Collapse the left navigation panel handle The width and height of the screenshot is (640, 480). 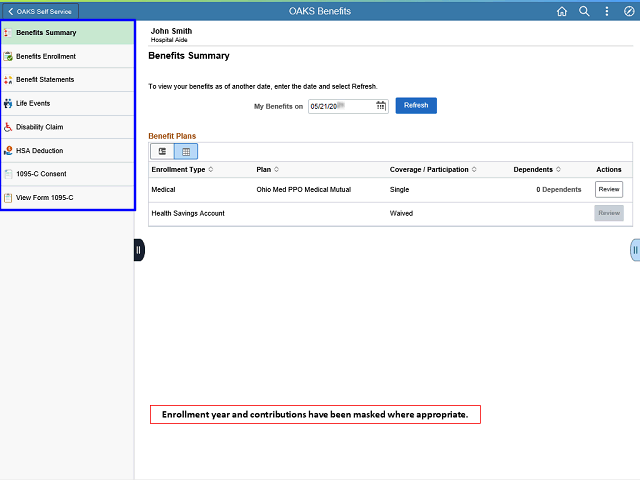(139, 250)
